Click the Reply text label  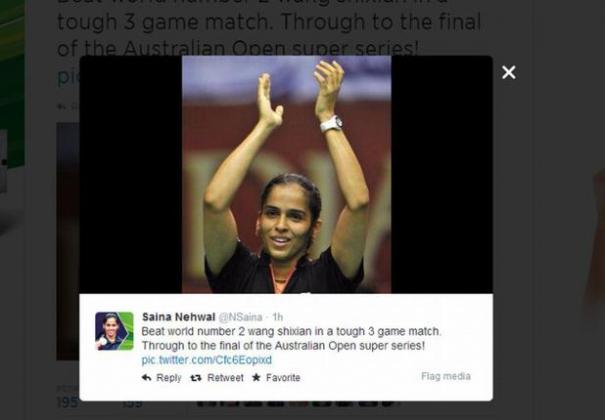coord(169,378)
